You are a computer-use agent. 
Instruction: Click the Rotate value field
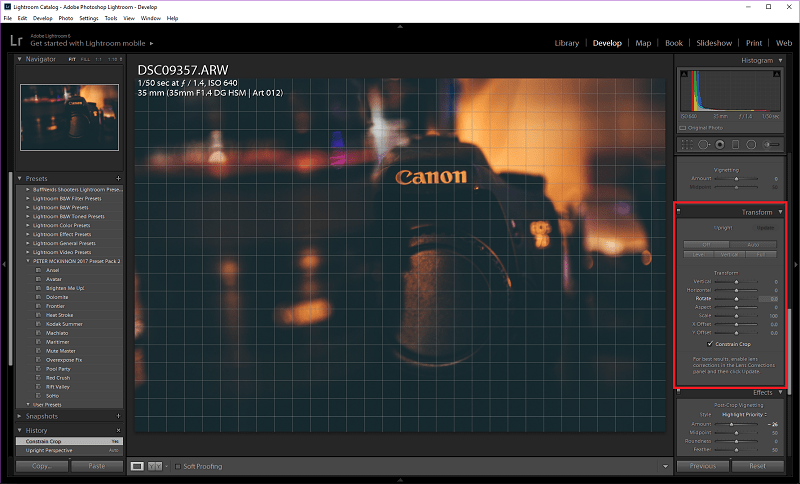[x=769, y=298]
